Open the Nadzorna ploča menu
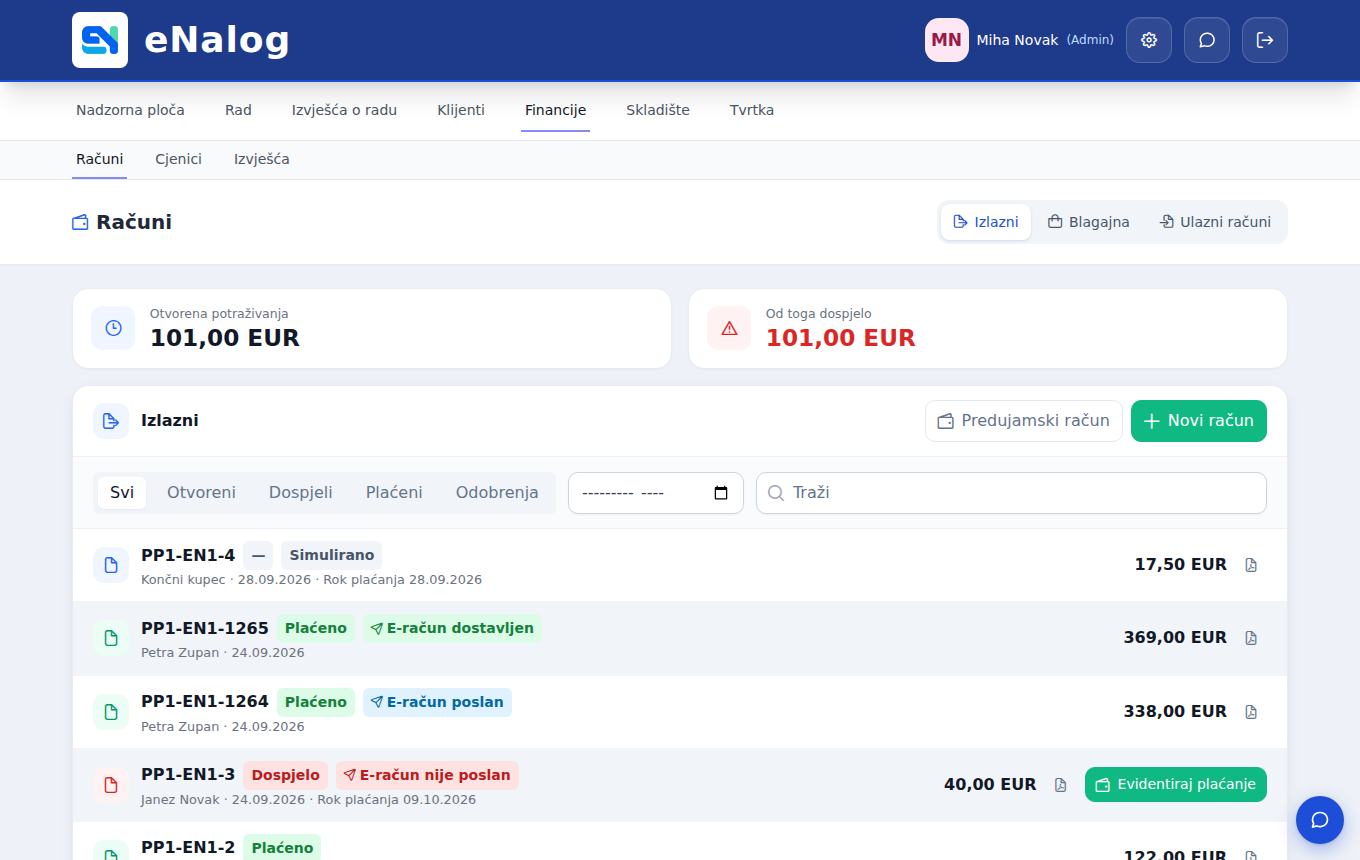Viewport: 1360px width, 860px height. (x=130, y=110)
